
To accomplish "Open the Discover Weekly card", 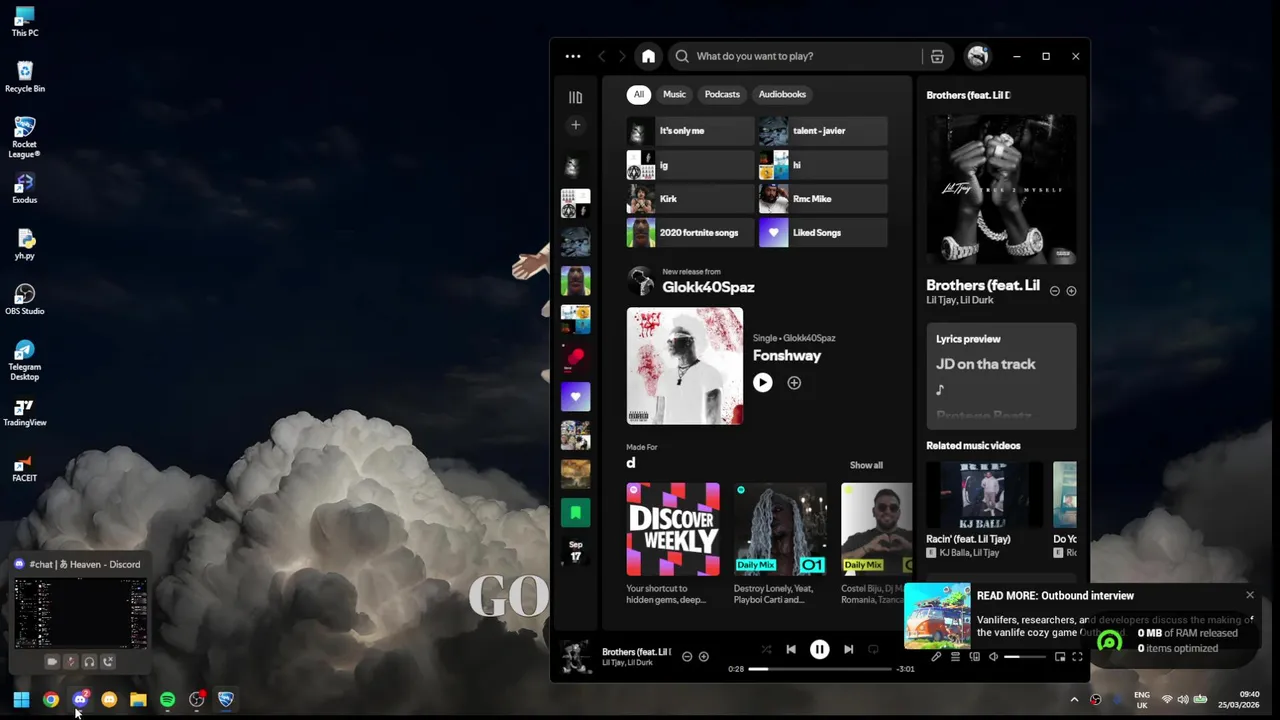I will (x=673, y=544).
